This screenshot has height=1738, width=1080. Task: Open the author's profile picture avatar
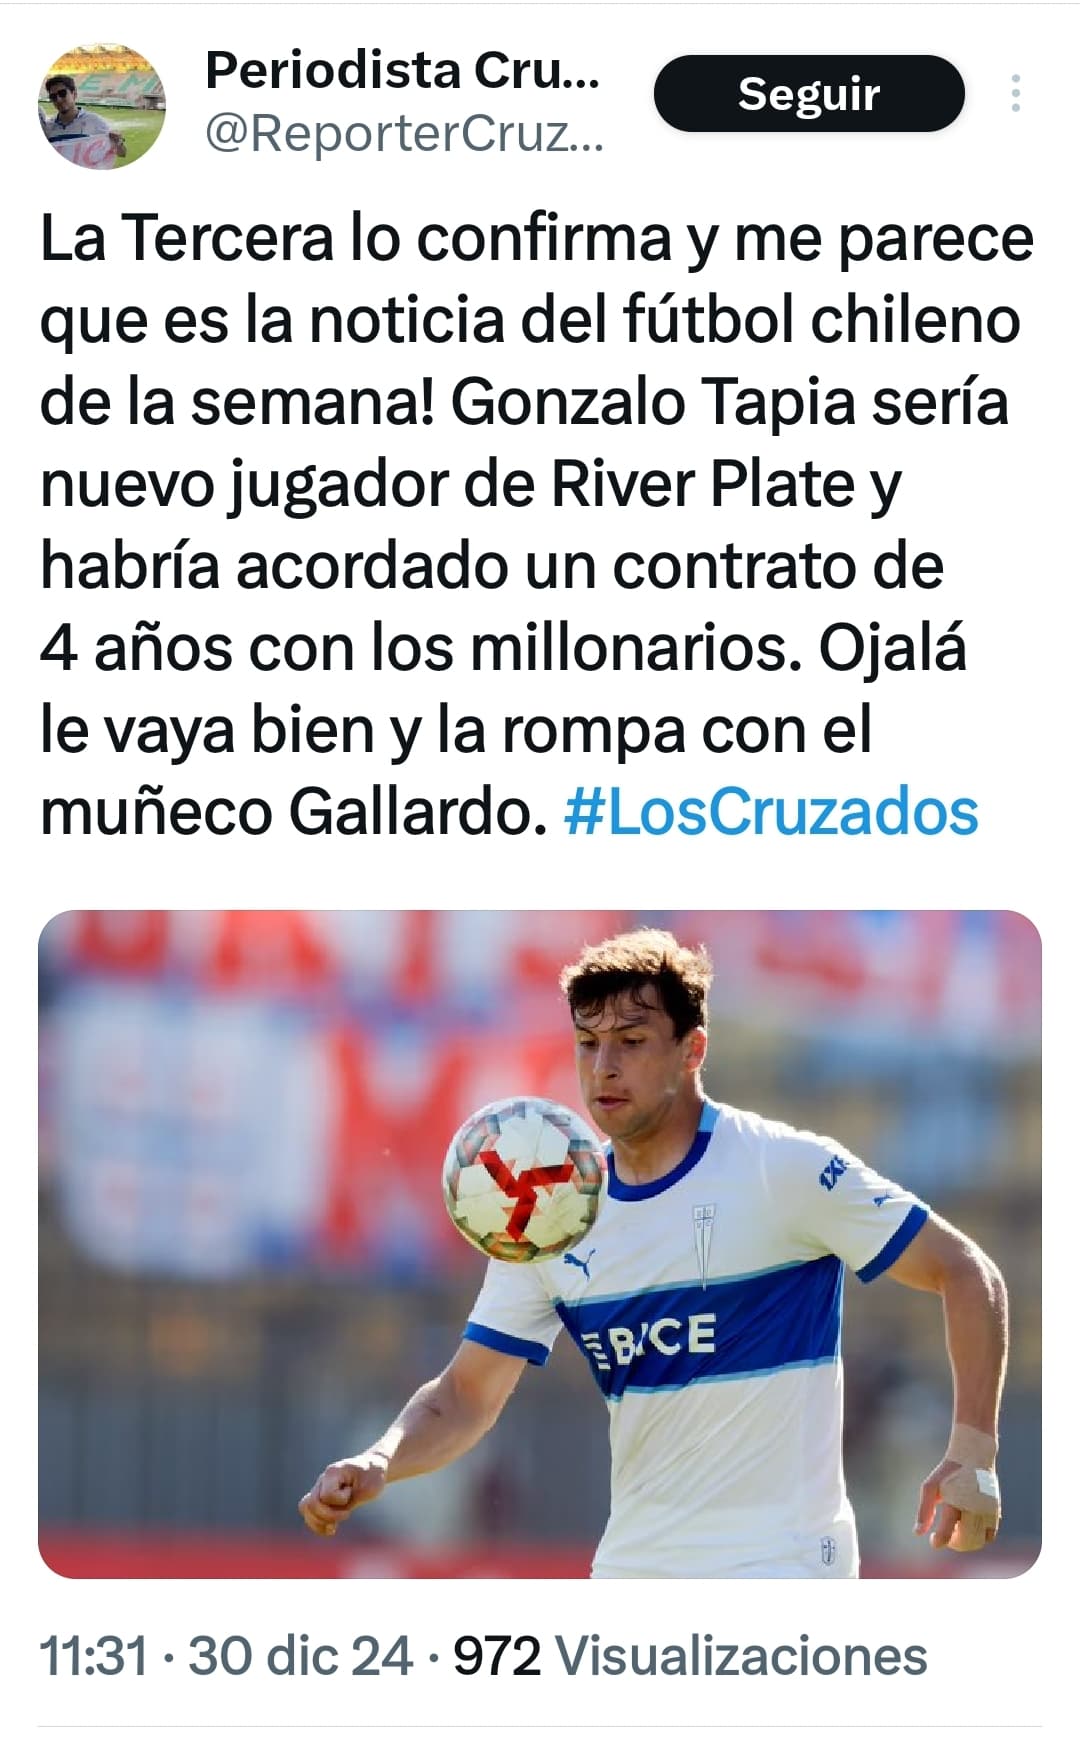(102, 105)
